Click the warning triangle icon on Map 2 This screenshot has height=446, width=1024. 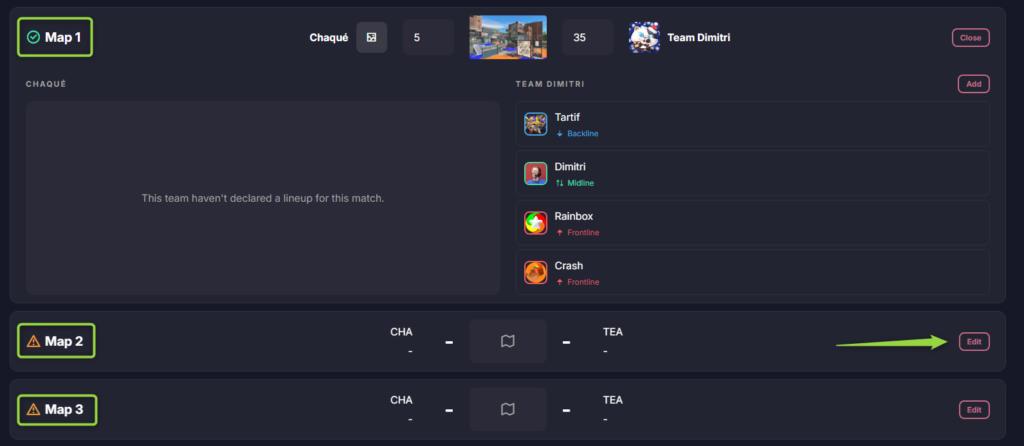33,341
